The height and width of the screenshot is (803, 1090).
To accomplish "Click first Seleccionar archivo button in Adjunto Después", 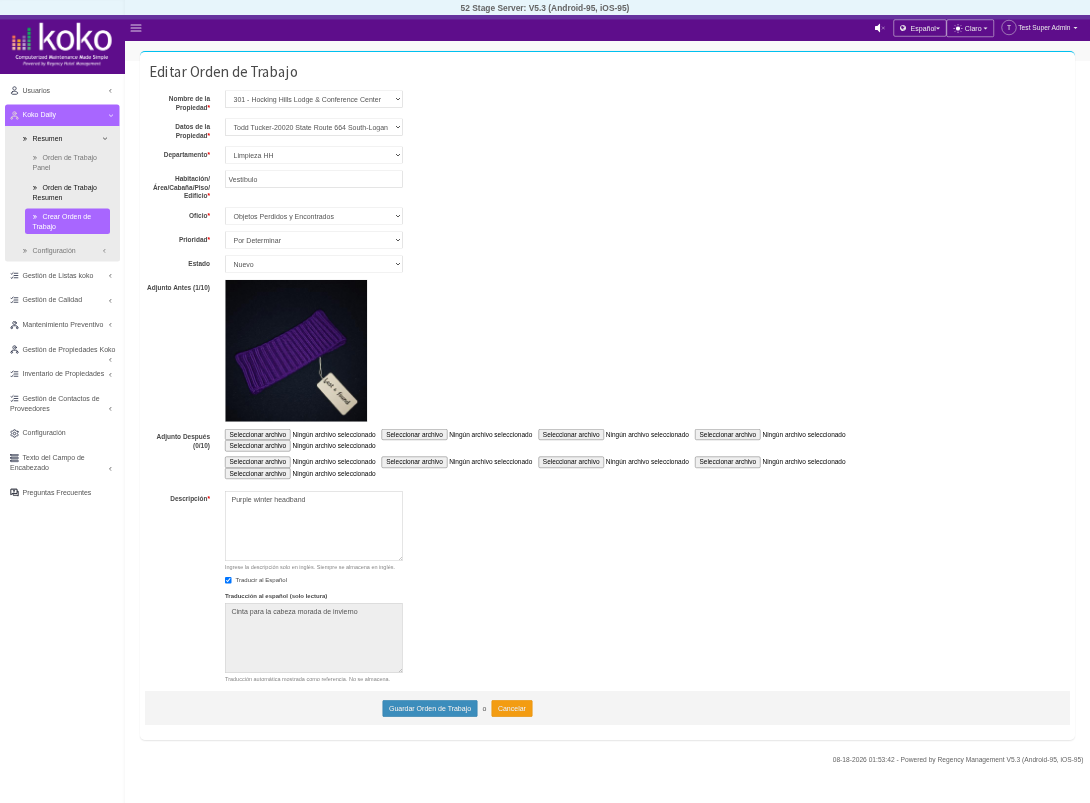I will point(258,435).
